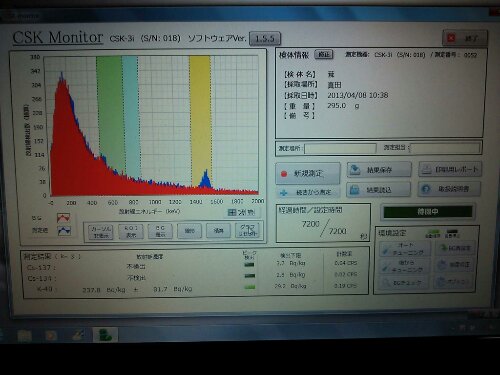The height and width of the screenshot is (375, 500).
Task: Start a new measurement with the red-dot button
Action: pyautogui.click(x=308, y=173)
